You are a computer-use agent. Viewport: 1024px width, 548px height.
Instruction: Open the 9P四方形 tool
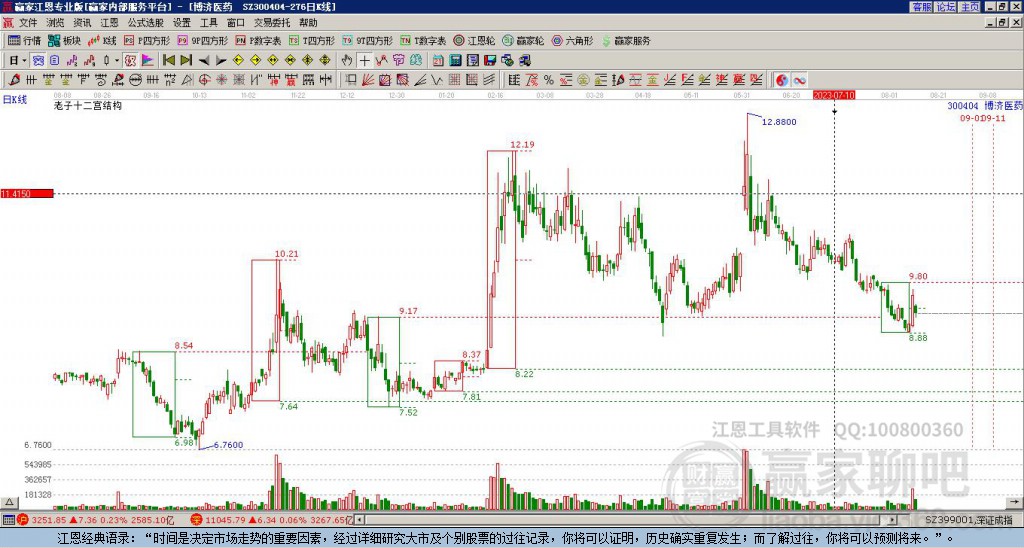pos(202,40)
